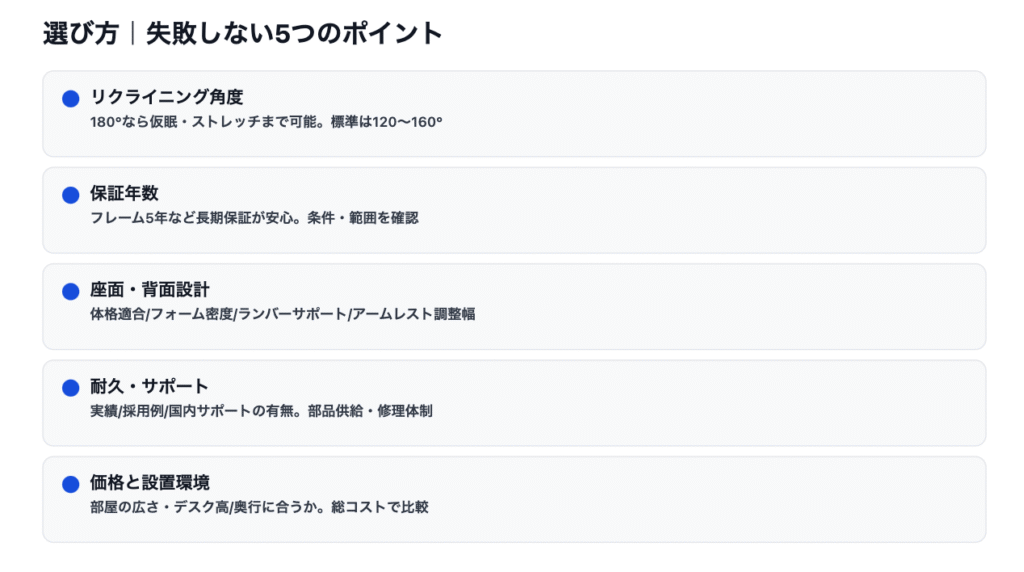Click the フレーム5年など長期保証が安心 description
This screenshot has height=572, width=1024.
pos(254,218)
